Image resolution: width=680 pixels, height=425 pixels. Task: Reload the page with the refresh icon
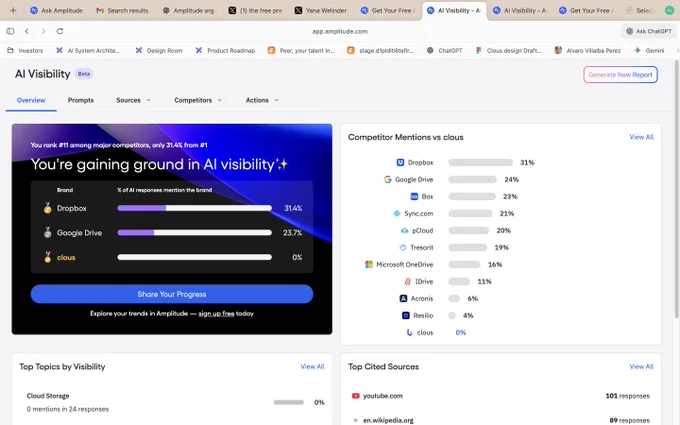(60, 31)
